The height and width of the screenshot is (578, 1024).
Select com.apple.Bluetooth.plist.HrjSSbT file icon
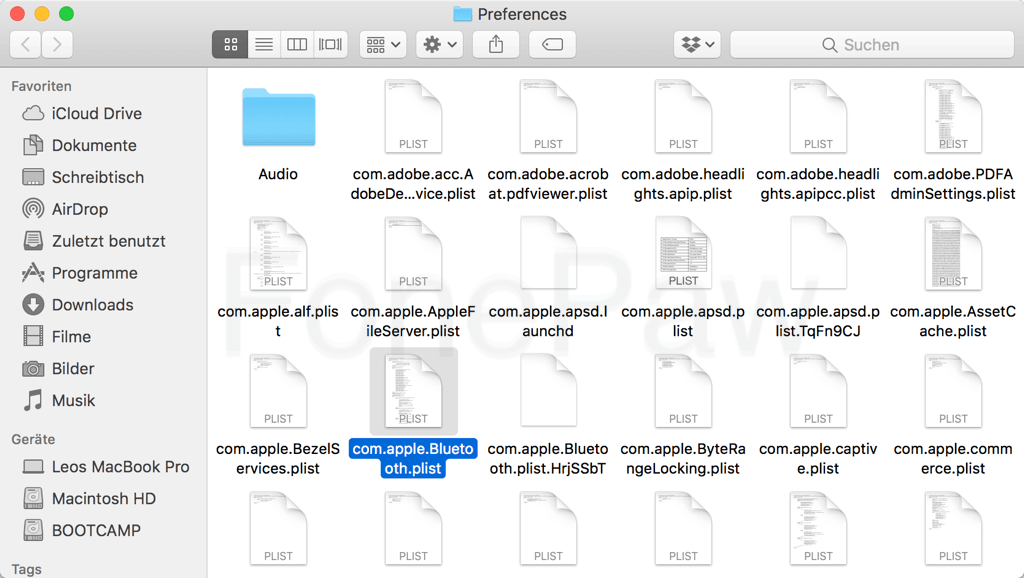coord(548,391)
